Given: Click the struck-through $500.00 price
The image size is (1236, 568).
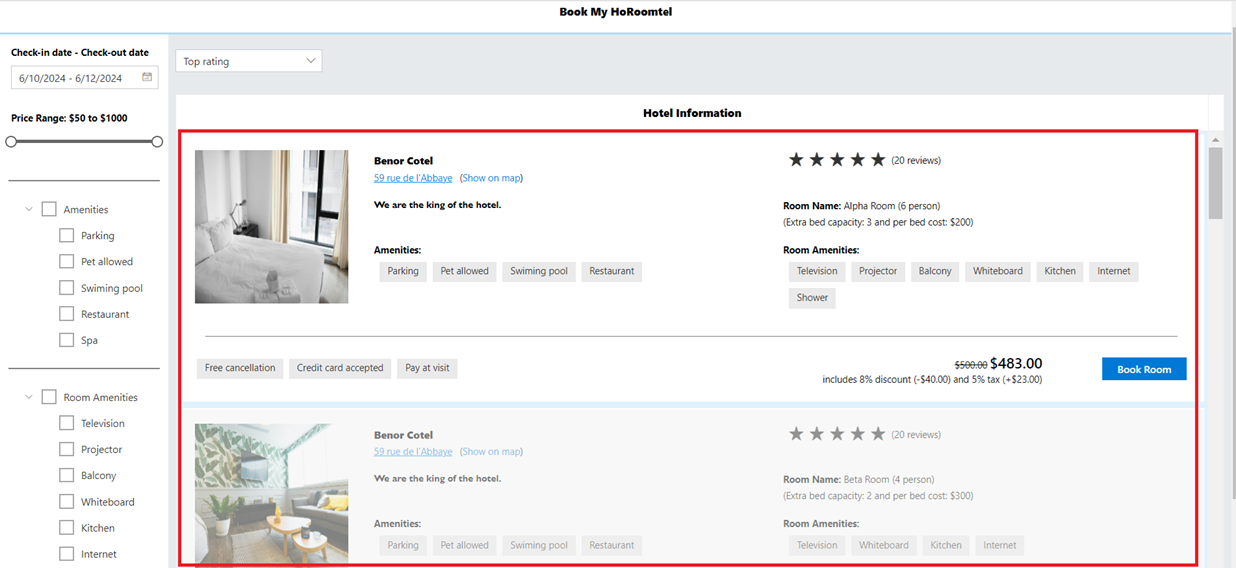Looking at the screenshot, I should (x=971, y=366).
